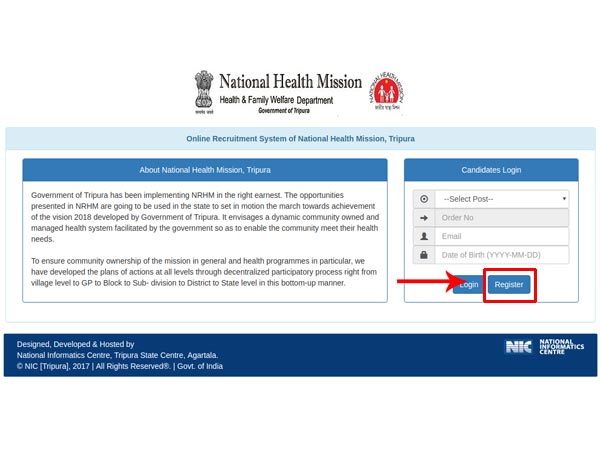Click the user icon beside Email field
The image size is (600, 450).
pyautogui.click(x=424, y=236)
